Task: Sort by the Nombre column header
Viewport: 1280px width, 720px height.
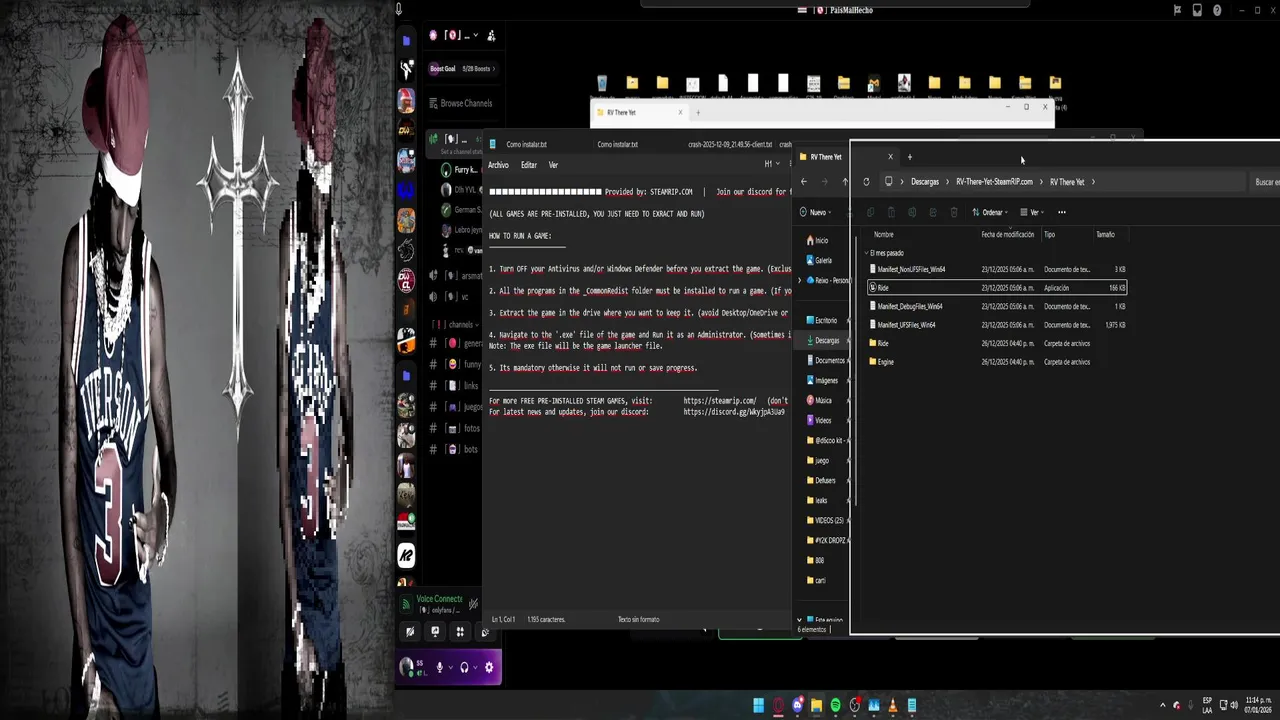Action: (x=884, y=235)
